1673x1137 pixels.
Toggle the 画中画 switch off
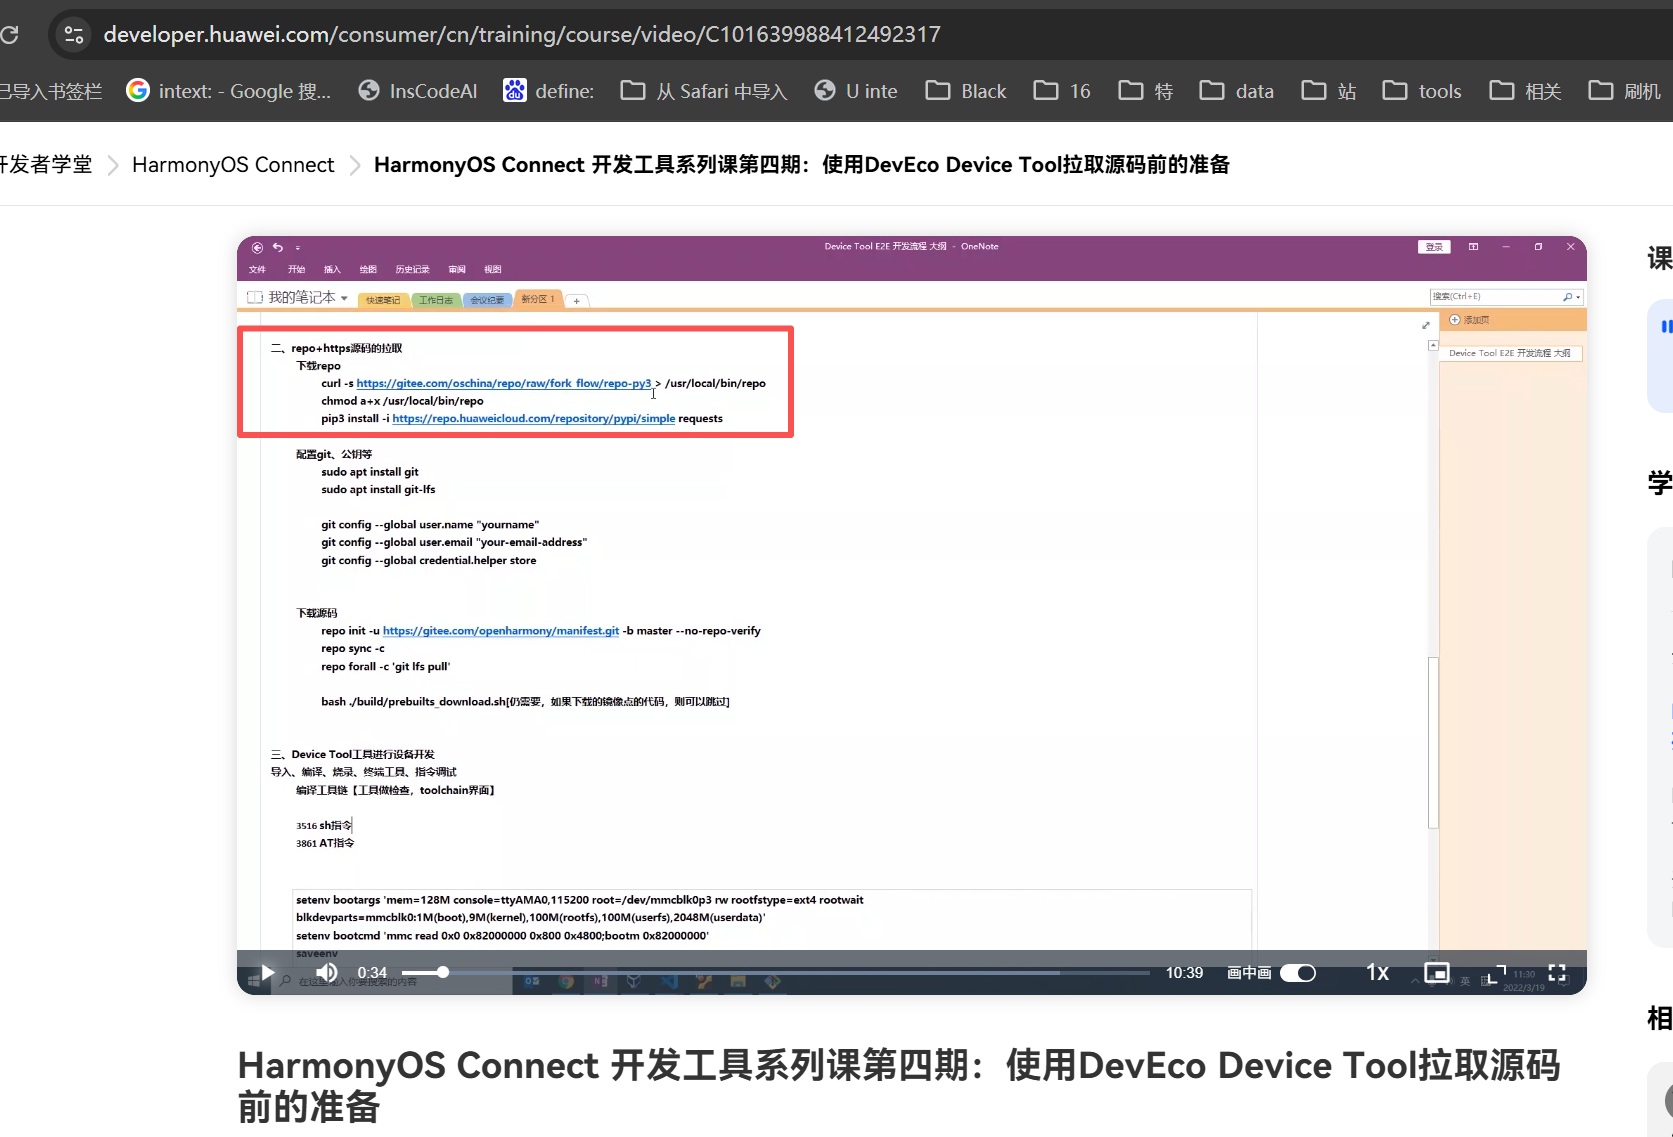[1298, 973]
